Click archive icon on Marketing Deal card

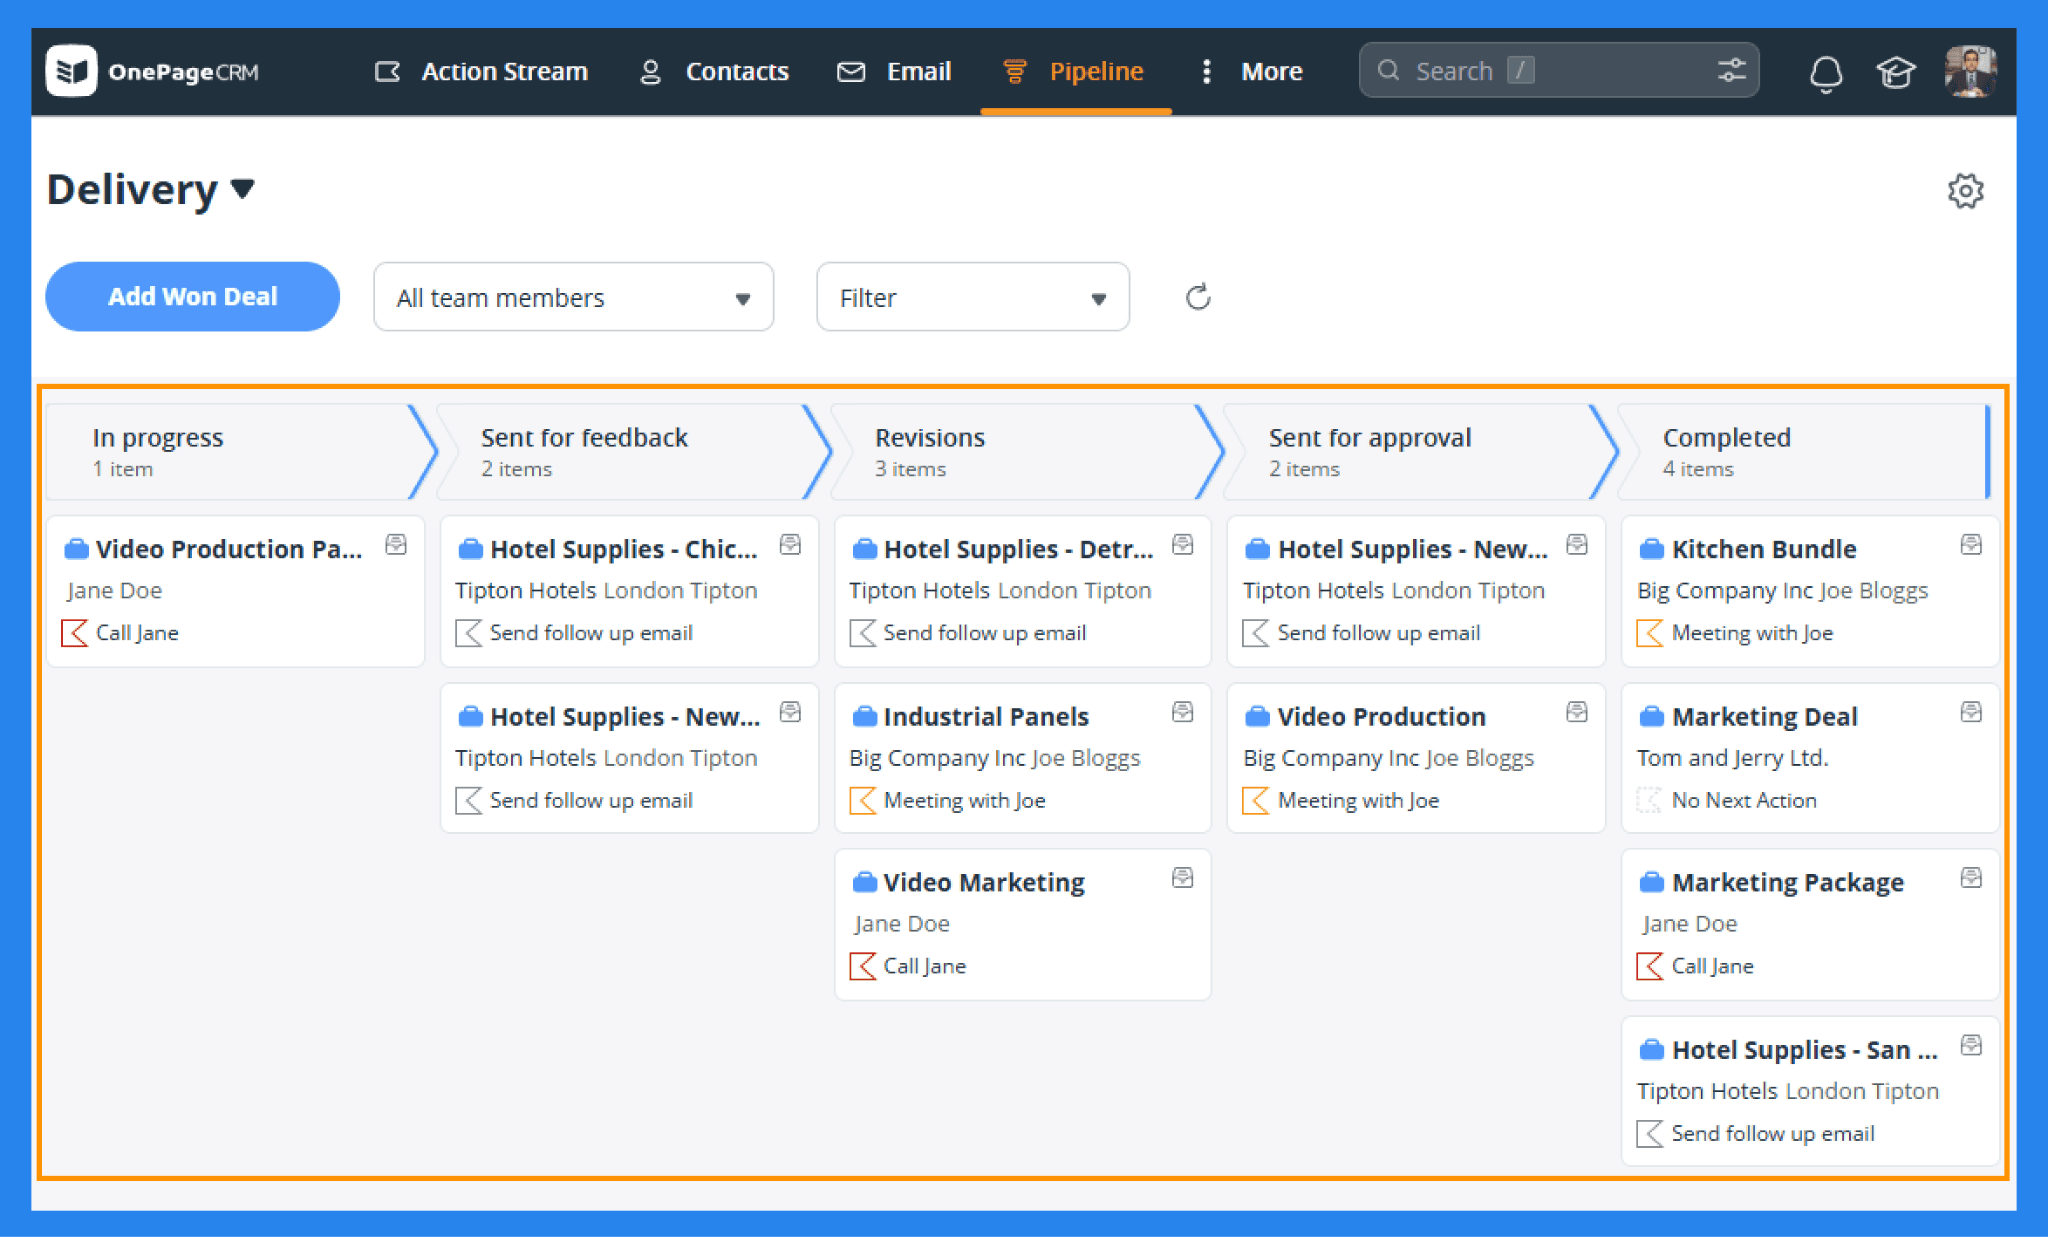pos(1971,712)
